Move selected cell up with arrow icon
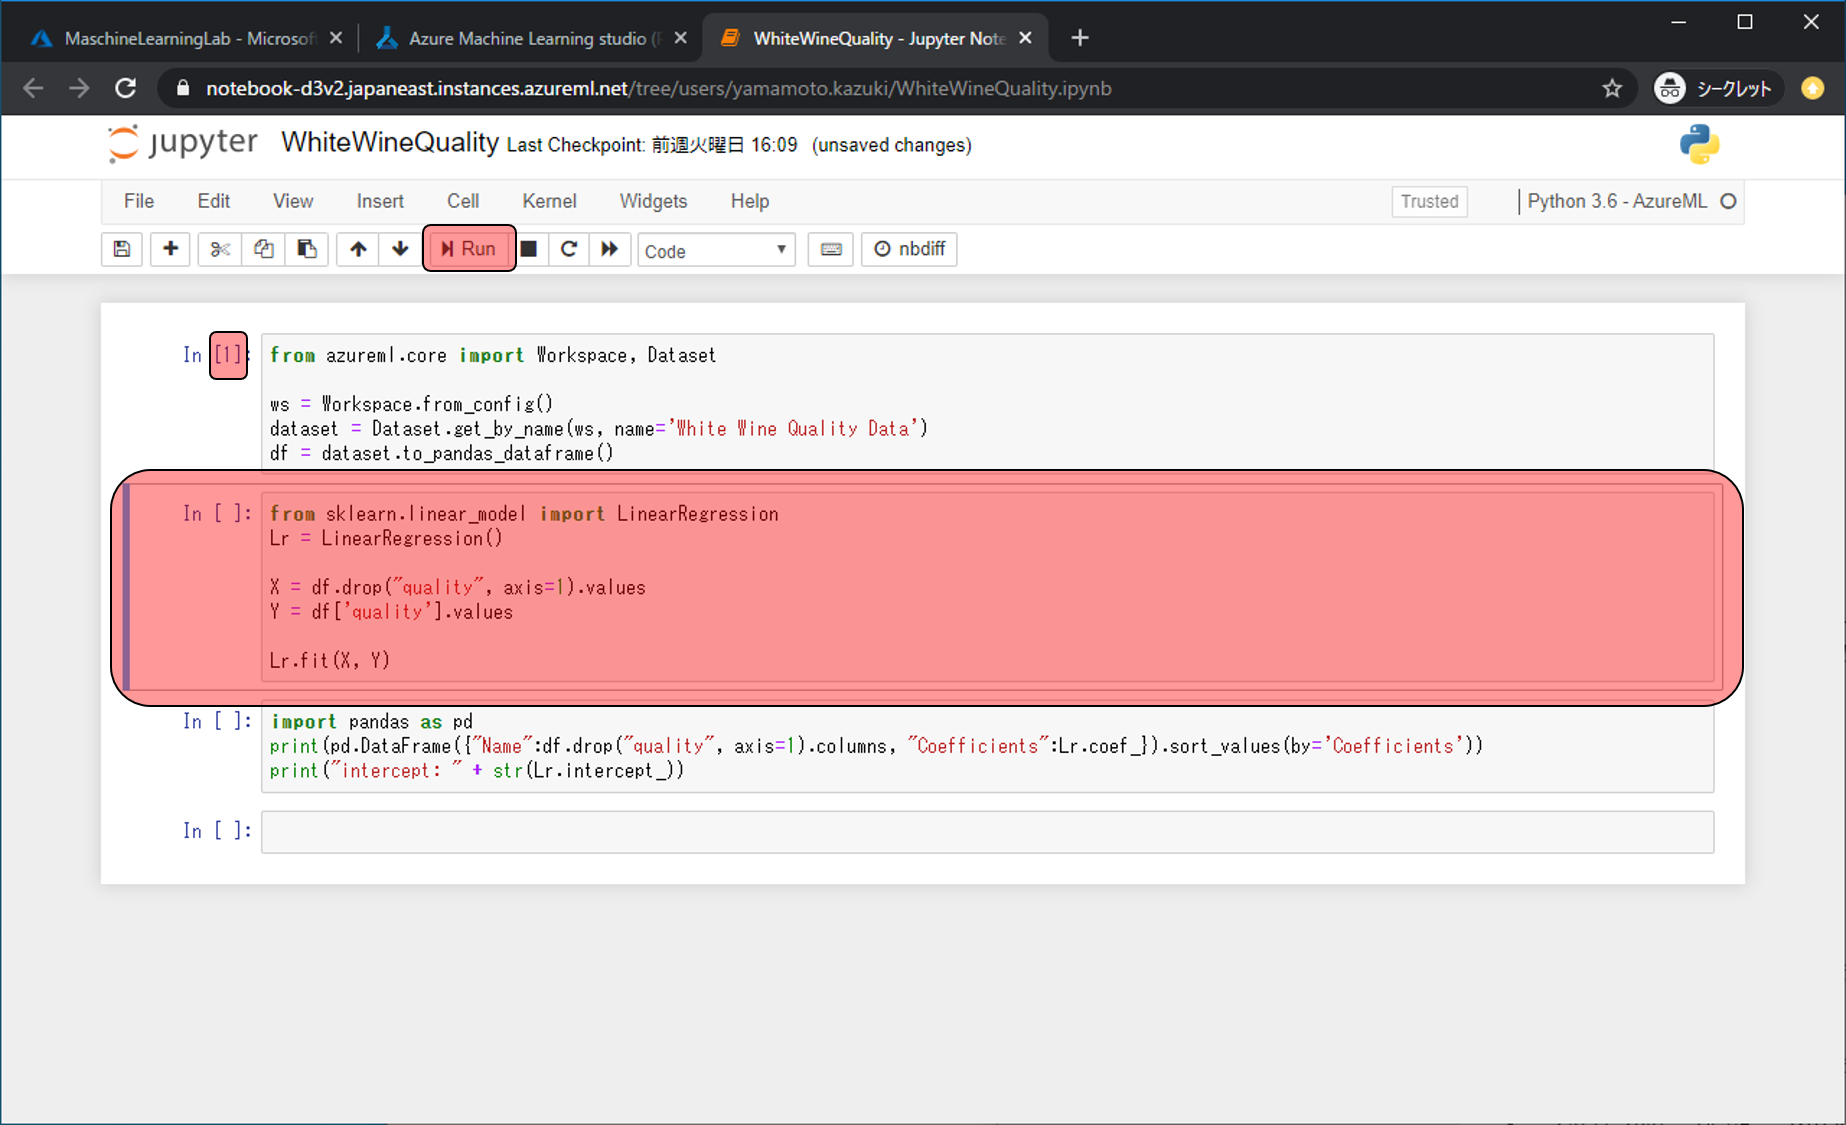Image resolution: width=1846 pixels, height=1125 pixels. coord(358,249)
